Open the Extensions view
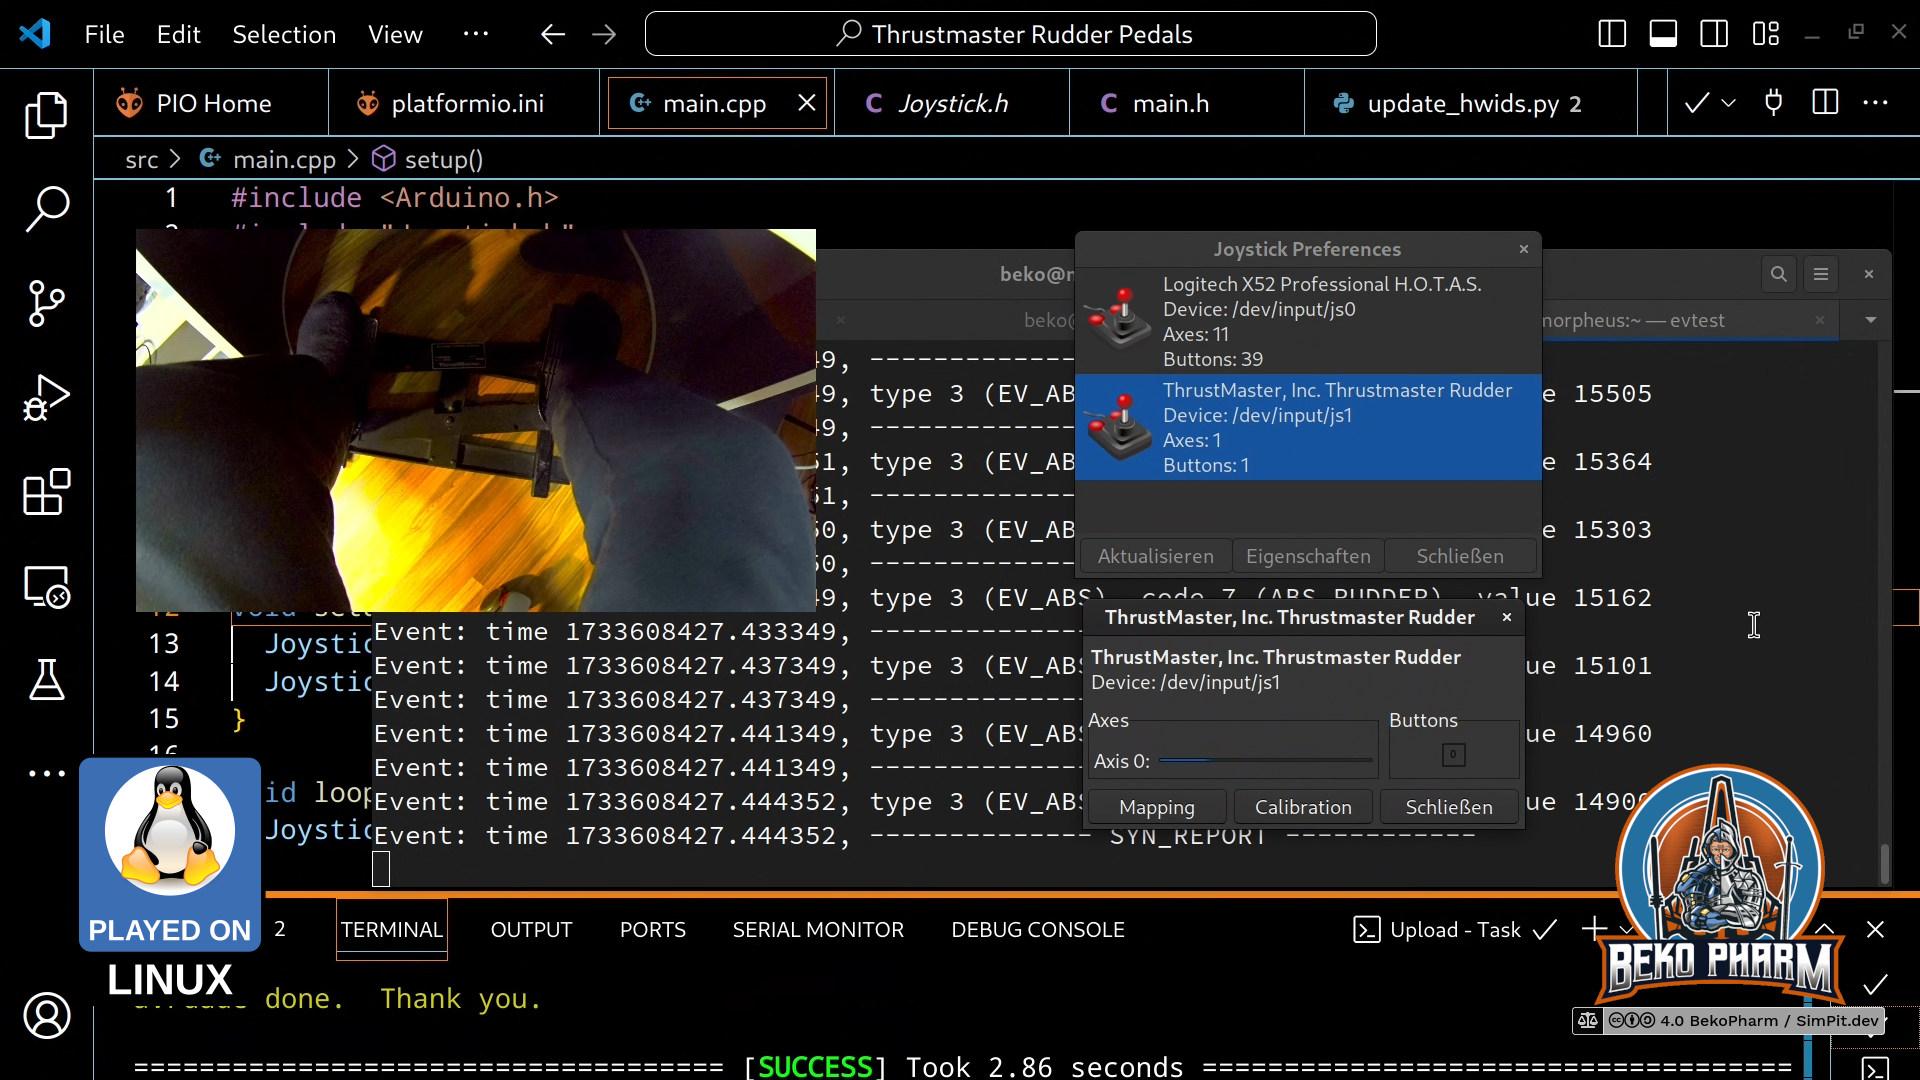 [46, 491]
